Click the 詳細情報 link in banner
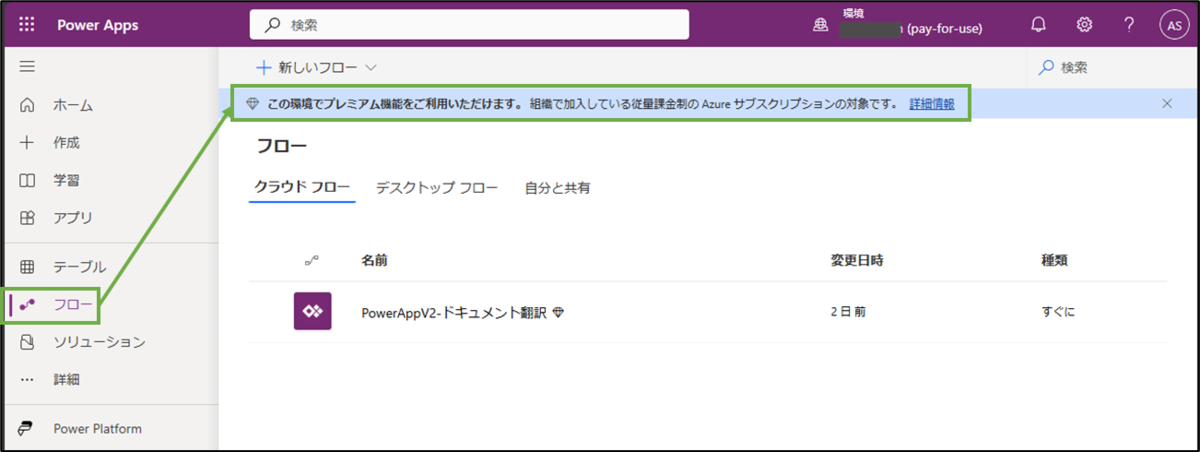The image size is (1200, 452). click(931, 104)
